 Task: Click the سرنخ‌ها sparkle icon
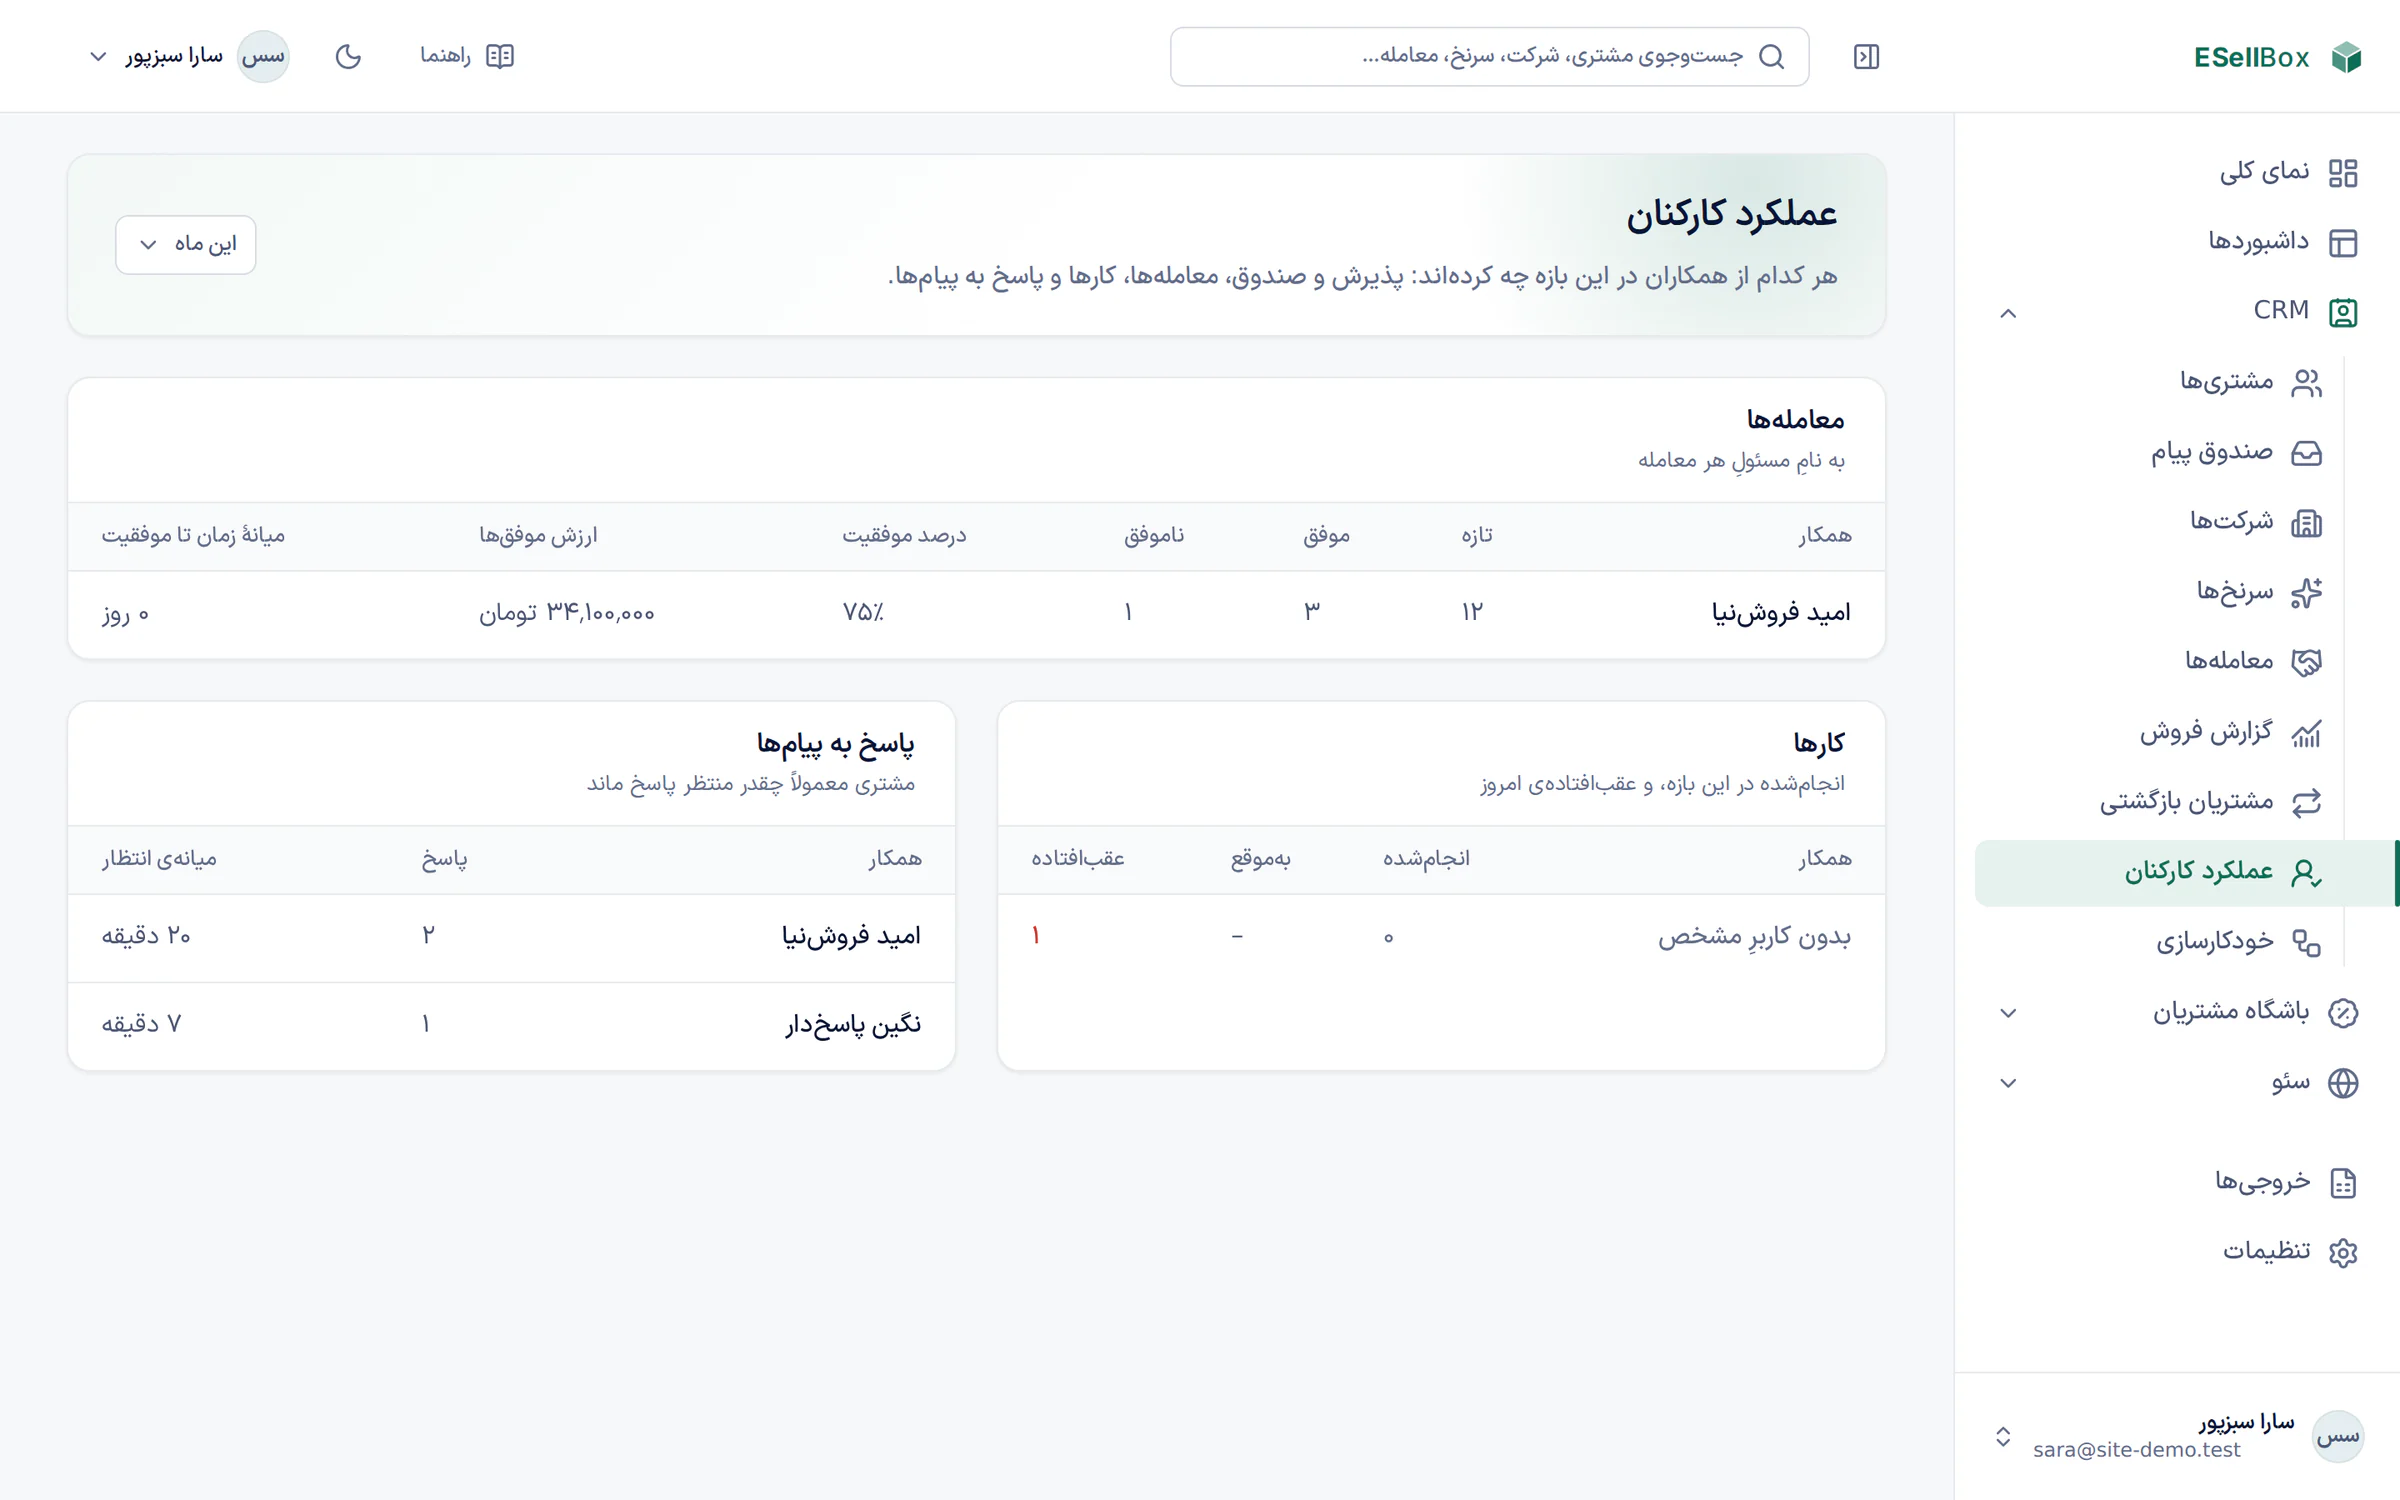coord(2306,593)
